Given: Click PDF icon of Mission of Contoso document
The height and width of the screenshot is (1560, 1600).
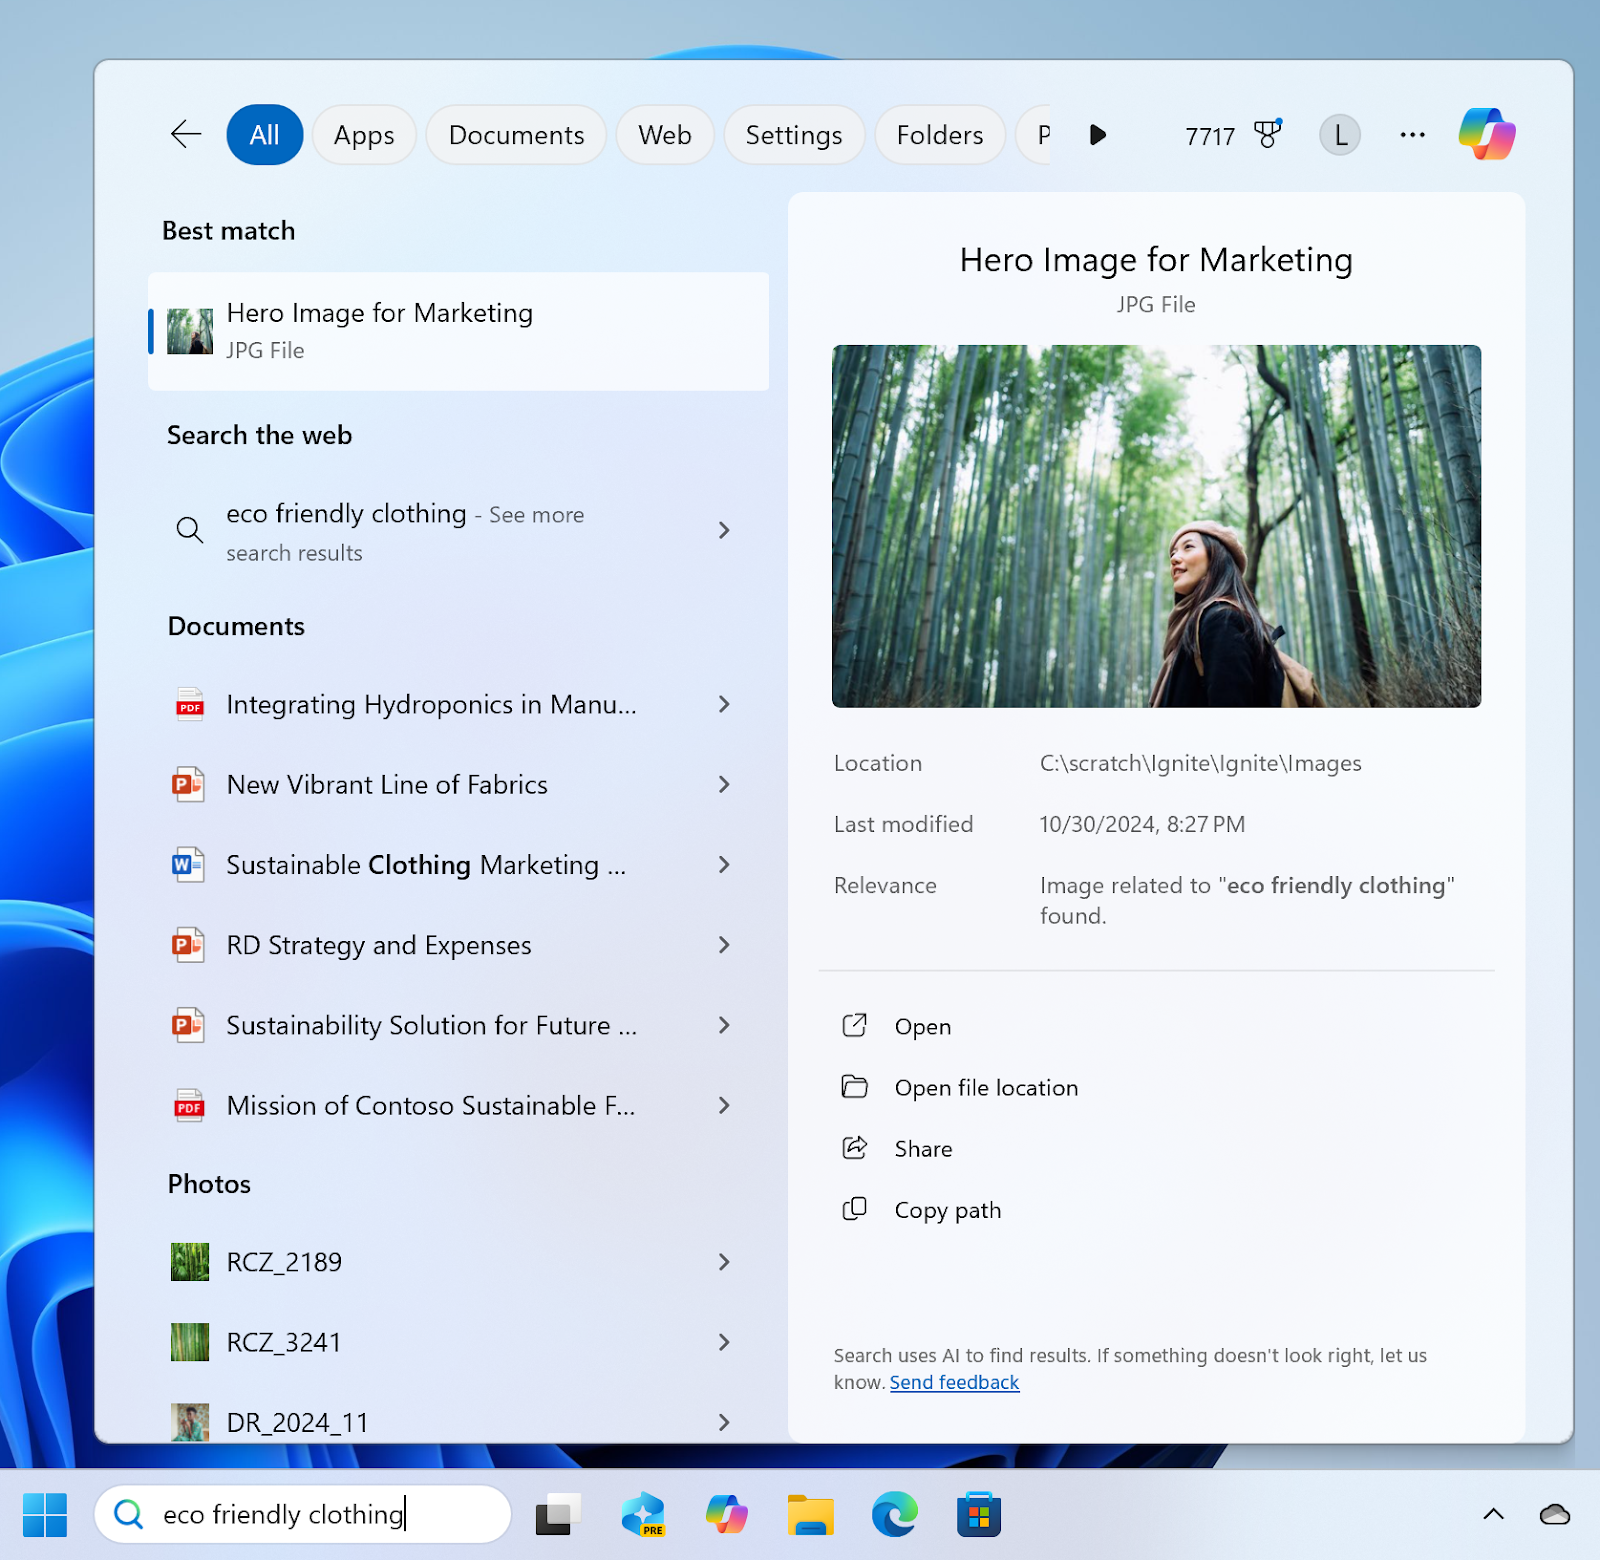Looking at the screenshot, I should pyautogui.click(x=189, y=1105).
